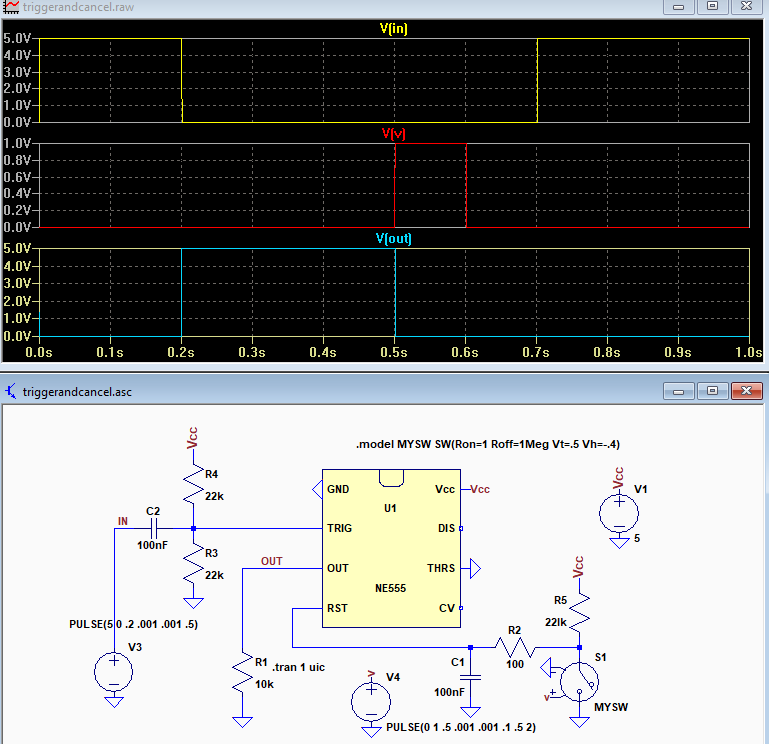Click the CV pin label on U1

tap(447, 608)
